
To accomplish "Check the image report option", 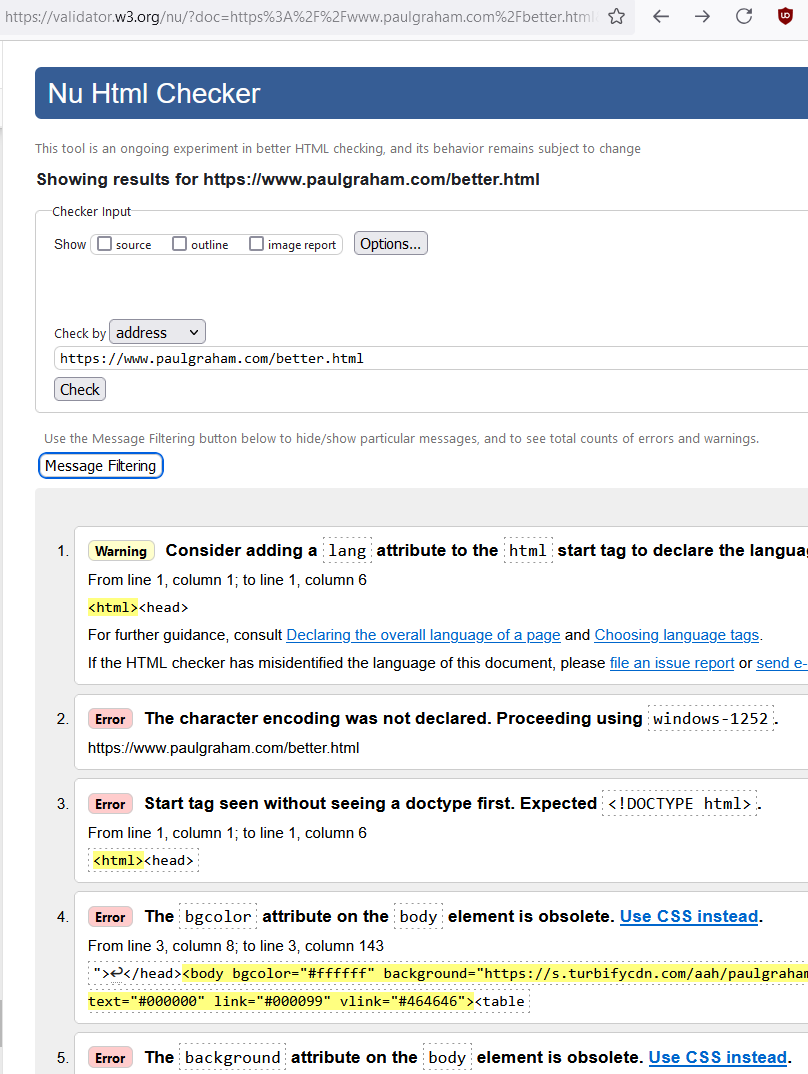I will pos(256,244).
